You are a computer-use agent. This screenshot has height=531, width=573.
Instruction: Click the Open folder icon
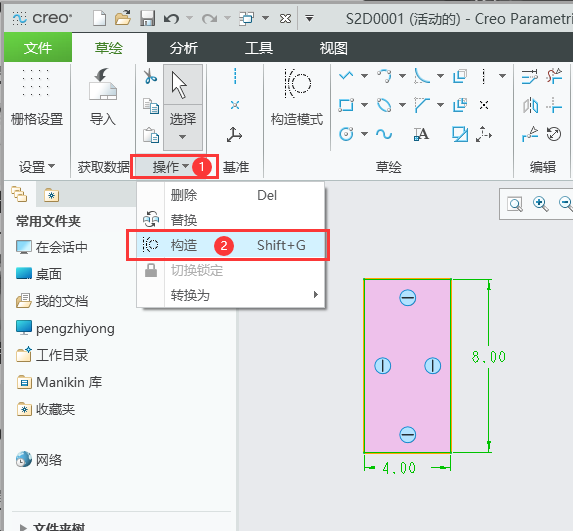(123, 18)
